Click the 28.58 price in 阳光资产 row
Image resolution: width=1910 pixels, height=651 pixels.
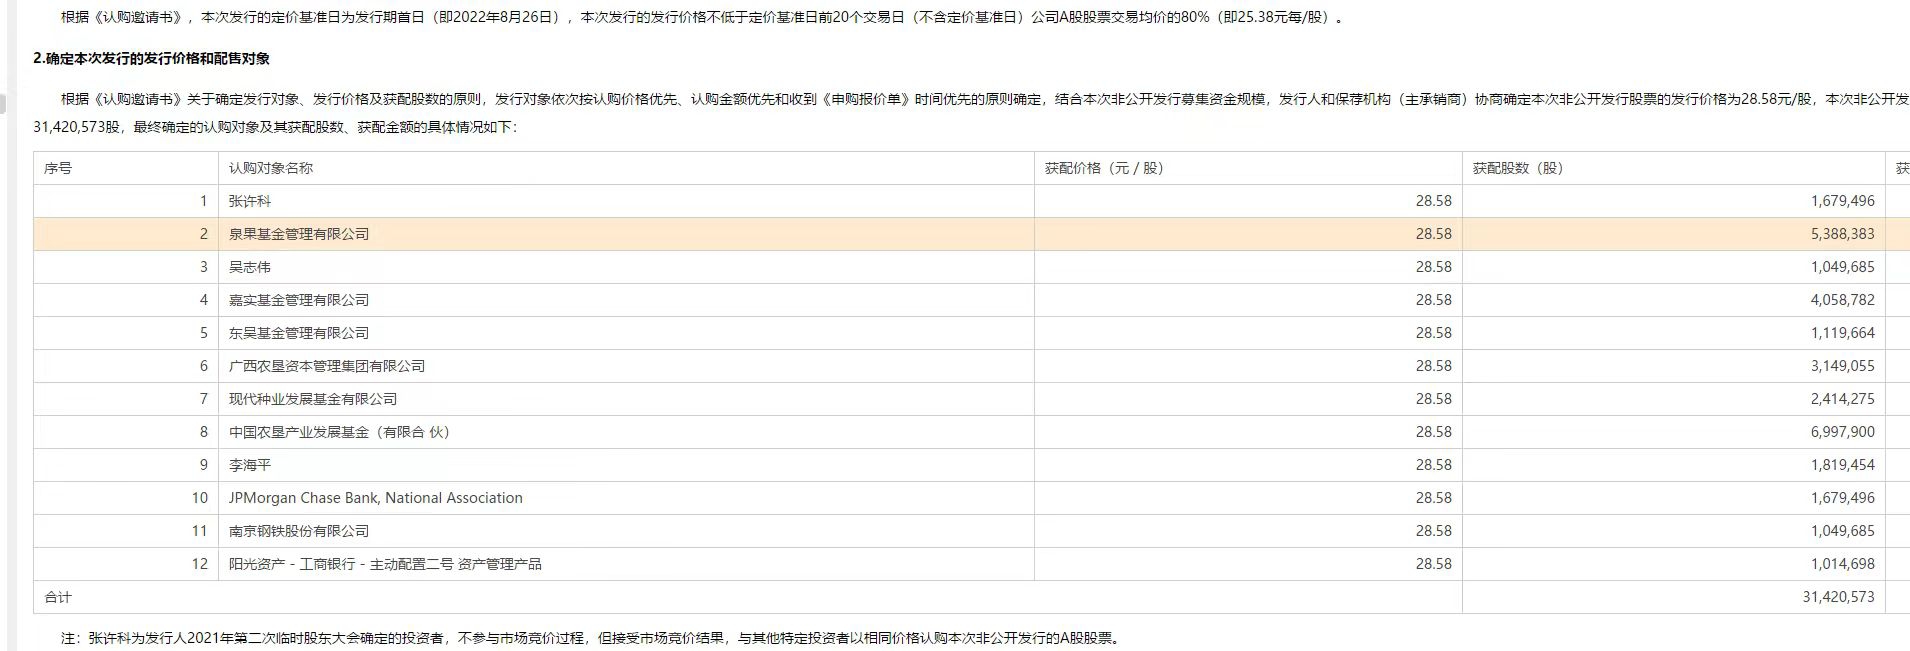[x=1433, y=564]
